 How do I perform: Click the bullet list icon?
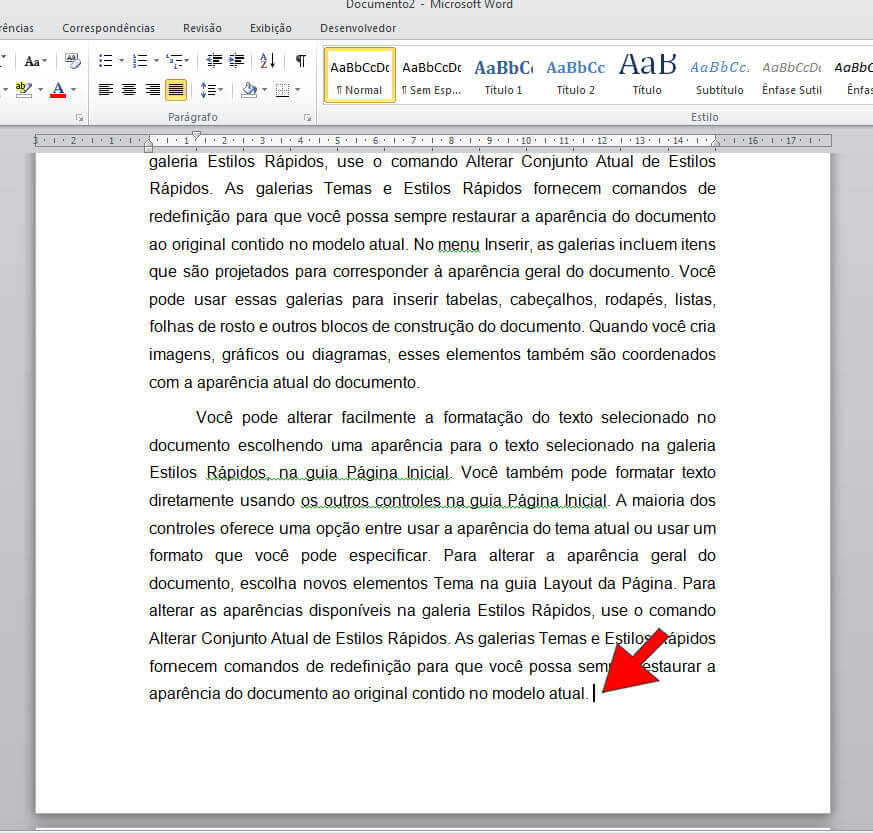coord(105,61)
